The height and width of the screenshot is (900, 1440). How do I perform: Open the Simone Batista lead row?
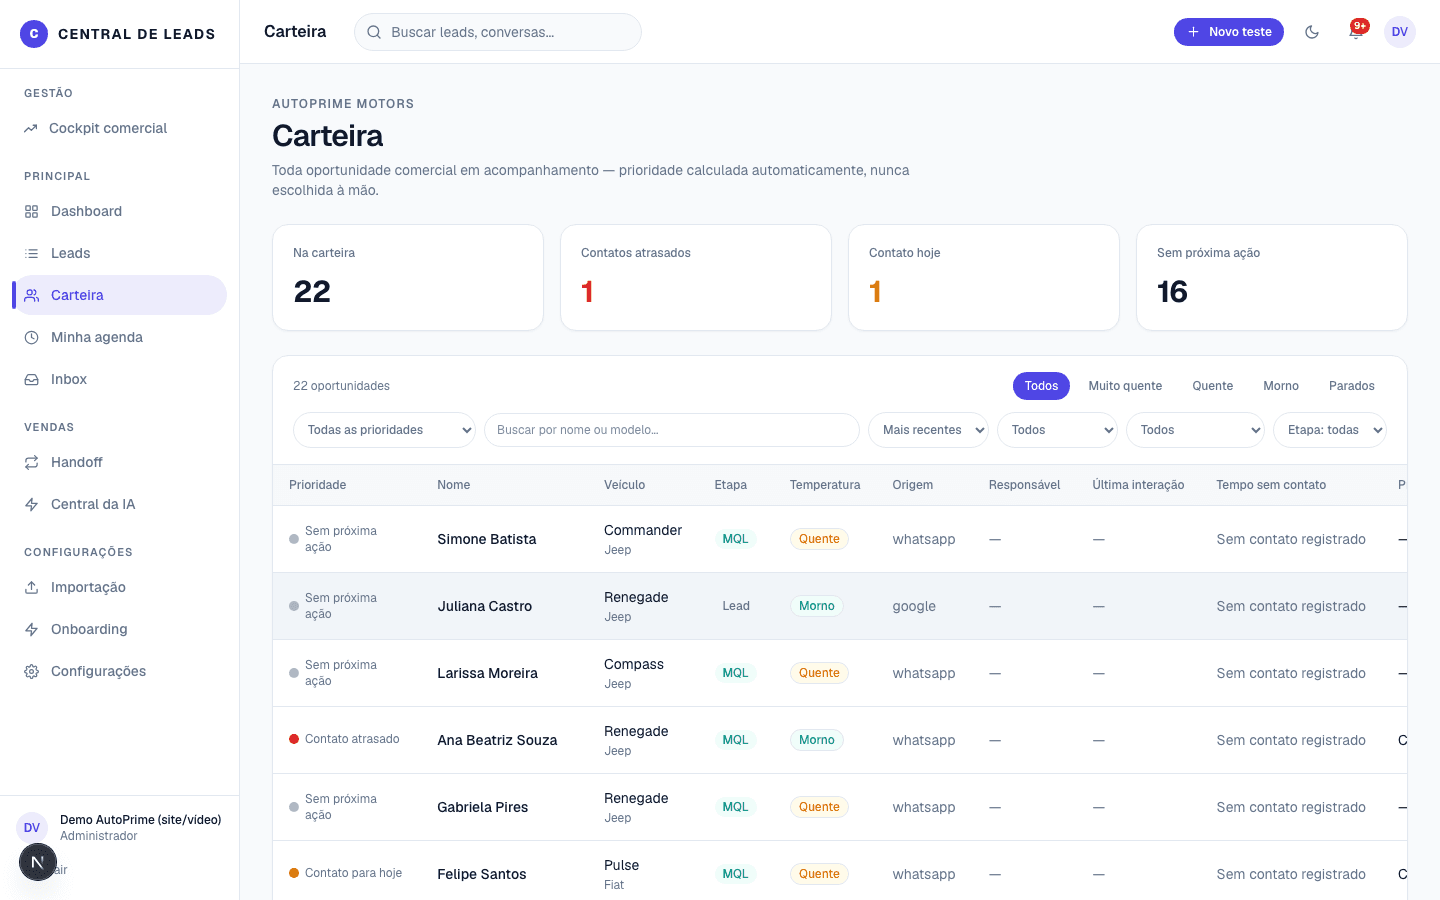[x=840, y=539]
